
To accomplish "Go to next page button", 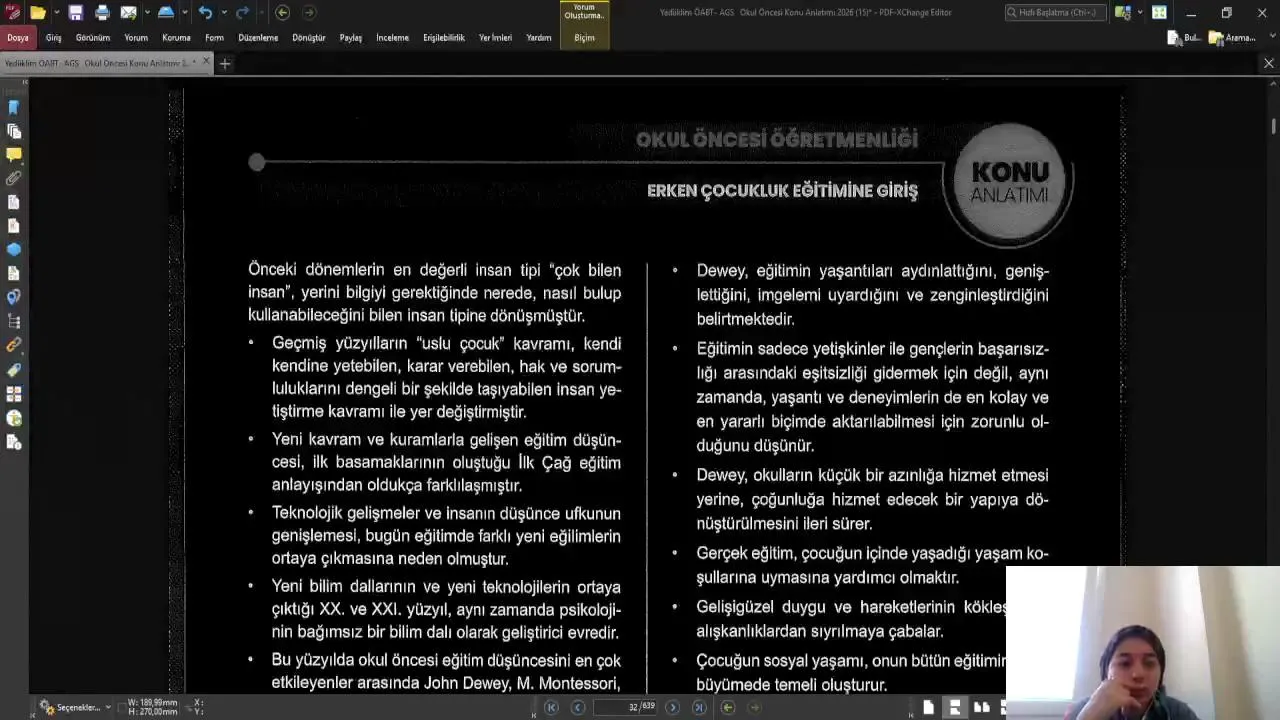I will point(672,707).
